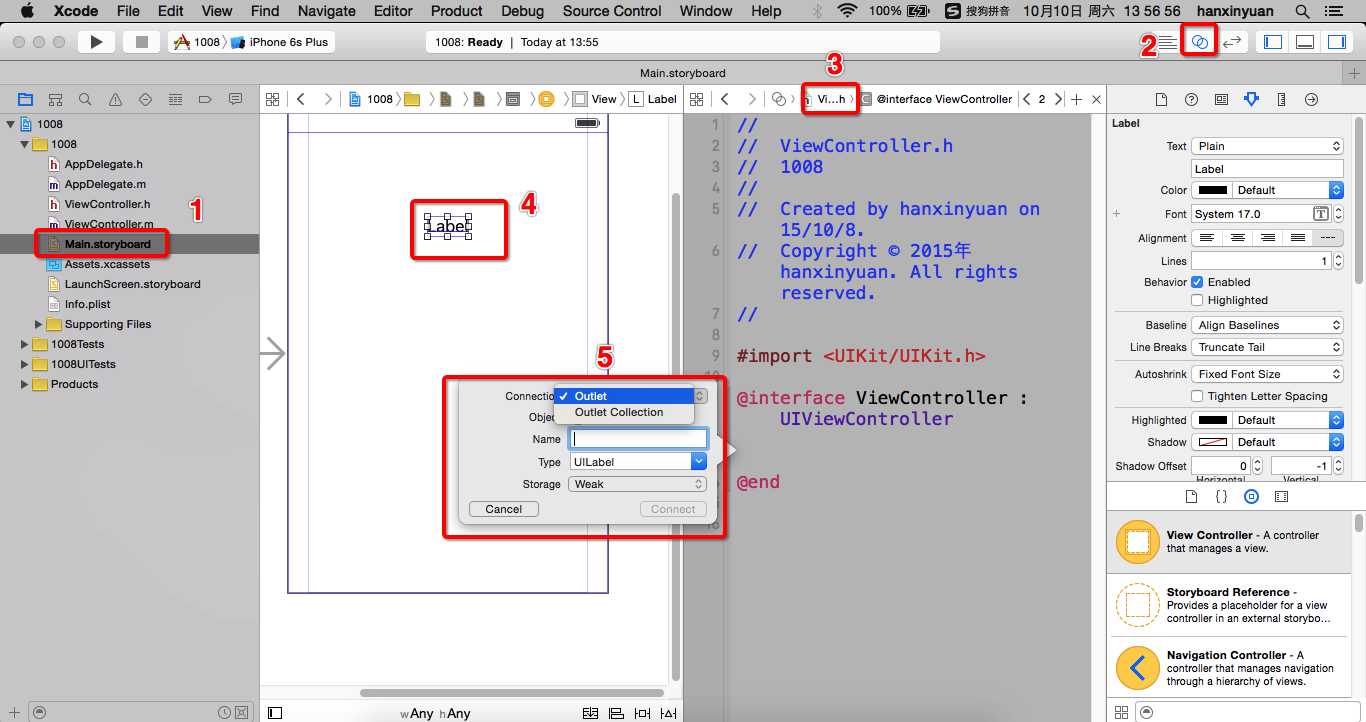
Task: Click the outlet Name text field
Action: click(638, 439)
